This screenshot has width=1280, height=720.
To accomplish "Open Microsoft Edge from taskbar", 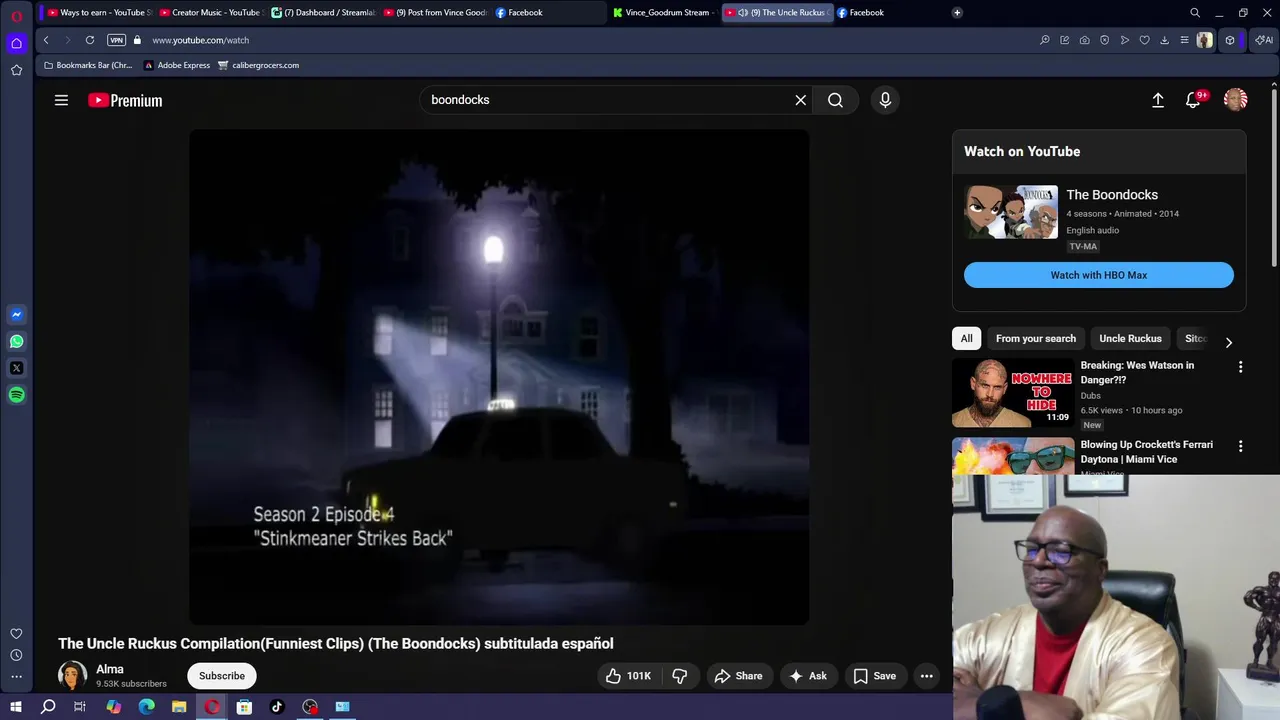I will [x=147, y=707].
